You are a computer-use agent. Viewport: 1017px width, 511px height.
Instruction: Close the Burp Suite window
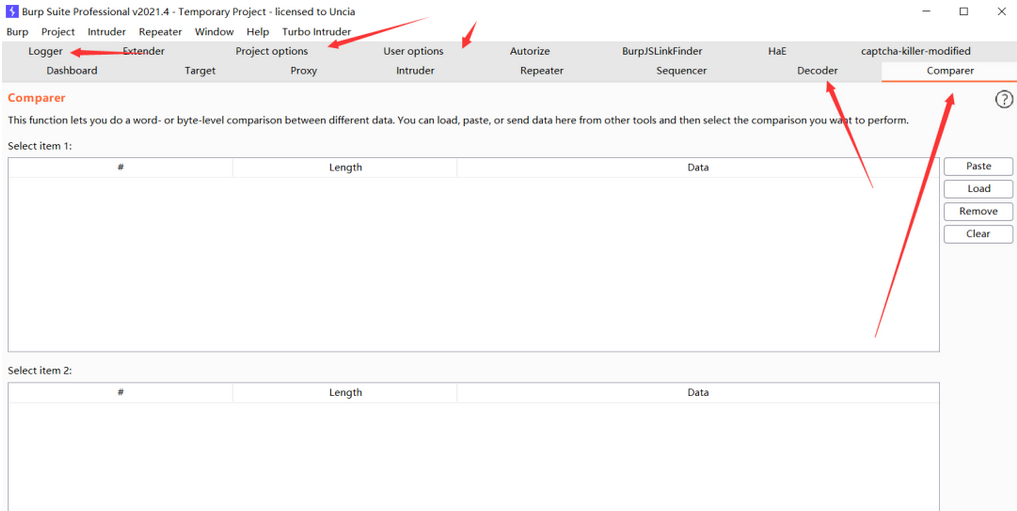tap(1000, 11)
